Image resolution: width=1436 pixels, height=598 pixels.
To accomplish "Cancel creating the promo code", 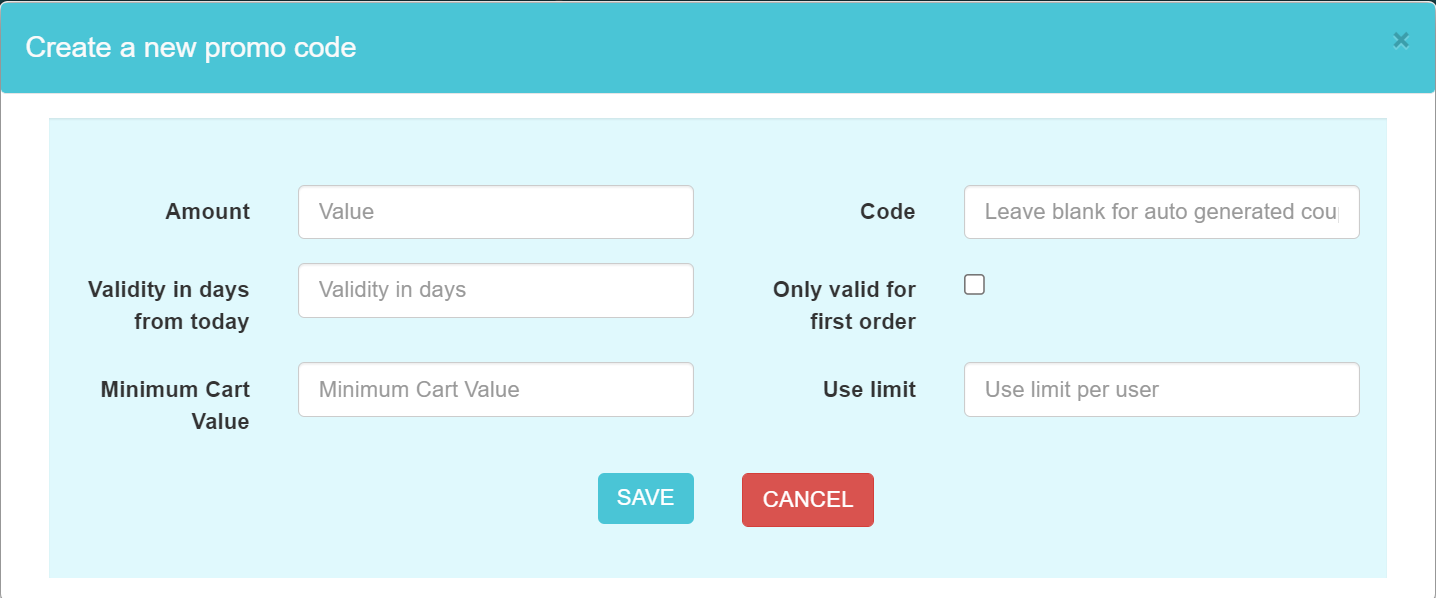I will (x=808, y=499).
